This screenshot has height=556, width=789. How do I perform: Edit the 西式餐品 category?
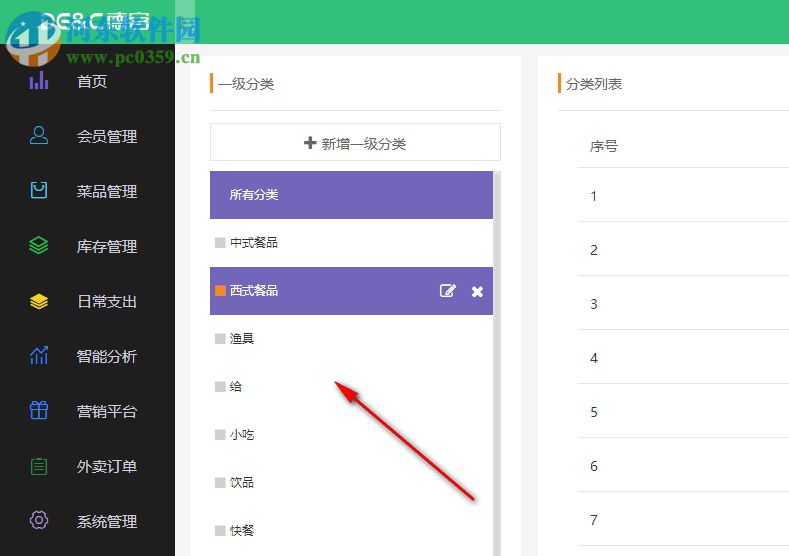tap(447, 291)
